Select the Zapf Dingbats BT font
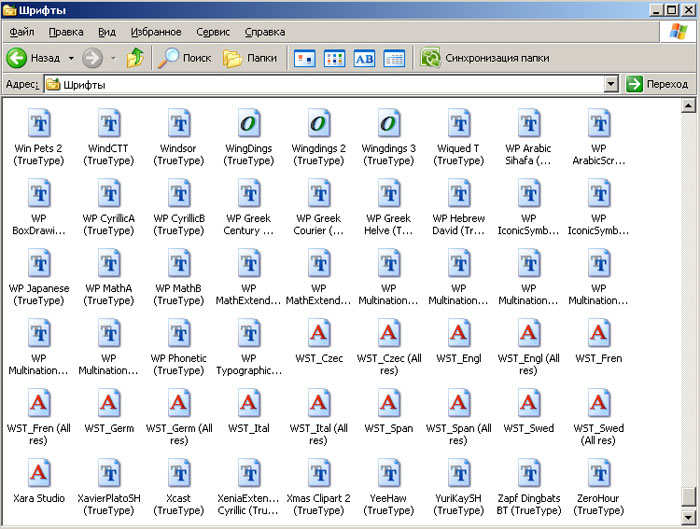 tap(529, 473)
